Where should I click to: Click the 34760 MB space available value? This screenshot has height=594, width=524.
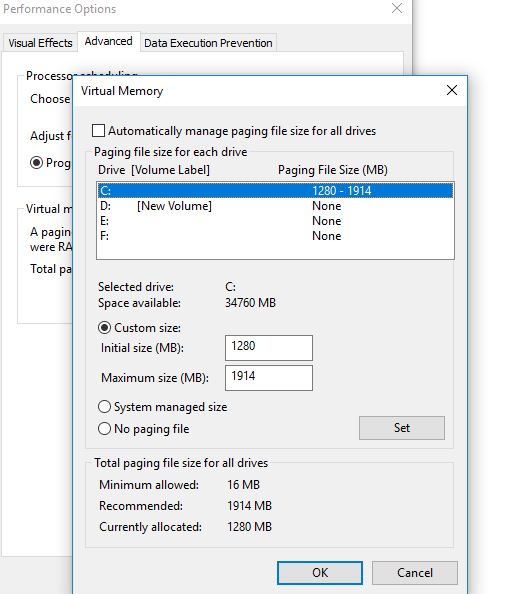[250, 303]
